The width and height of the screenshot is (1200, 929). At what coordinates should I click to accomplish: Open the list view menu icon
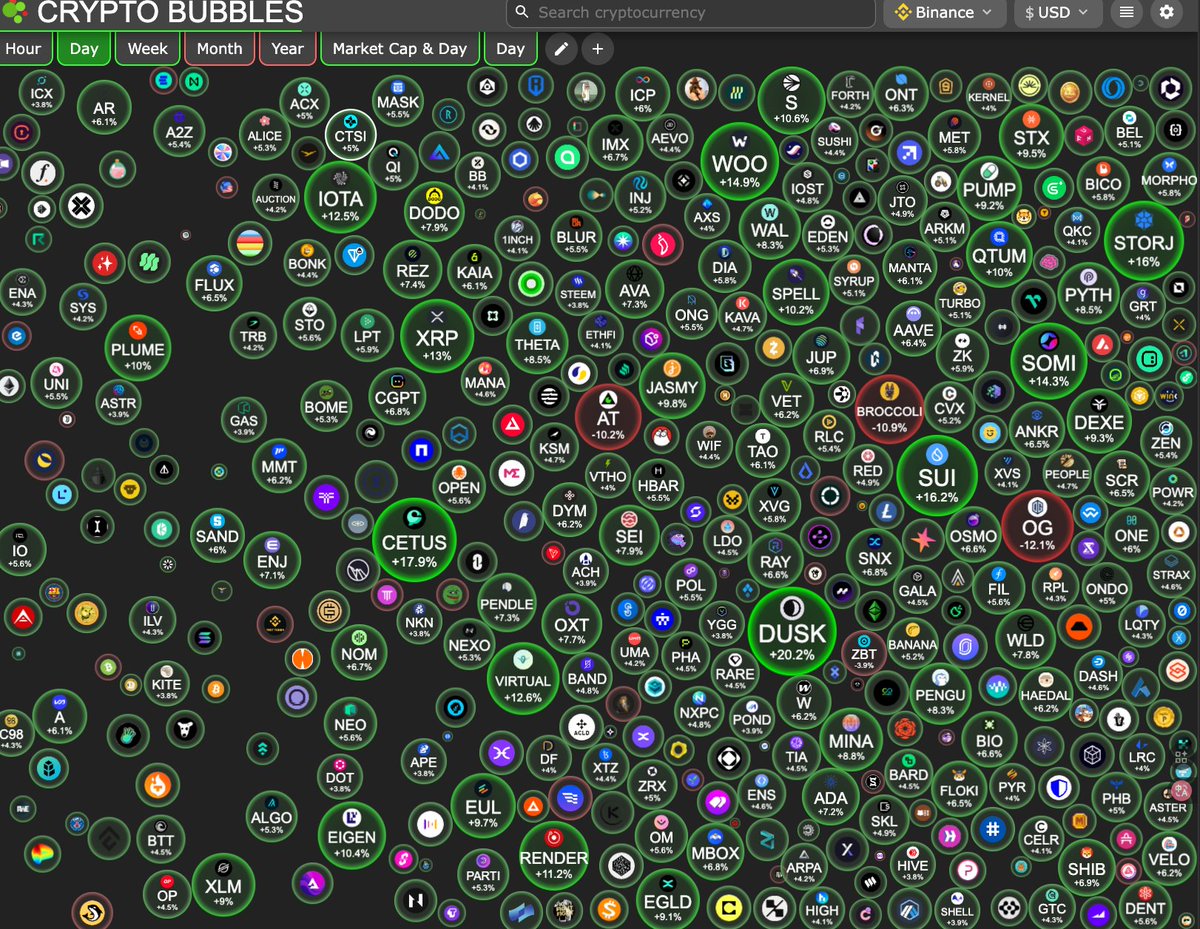point(1127,13)
